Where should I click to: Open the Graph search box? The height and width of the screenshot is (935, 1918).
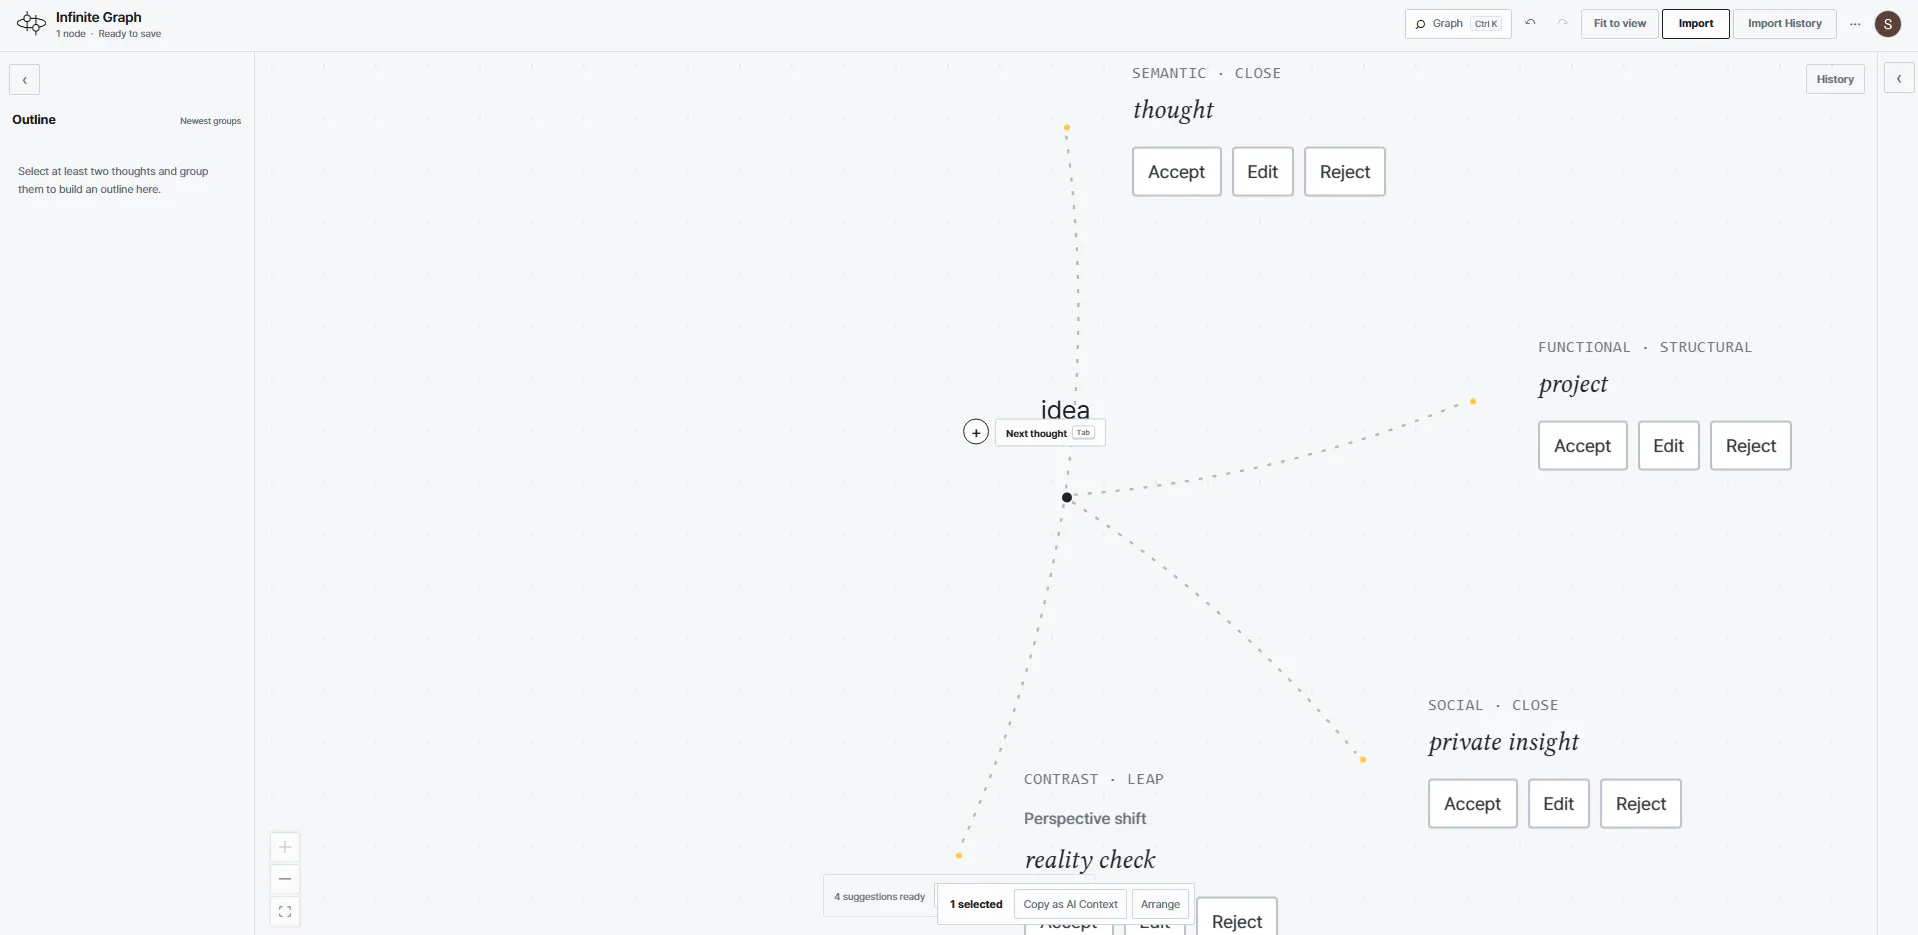tap(1458, 24)
